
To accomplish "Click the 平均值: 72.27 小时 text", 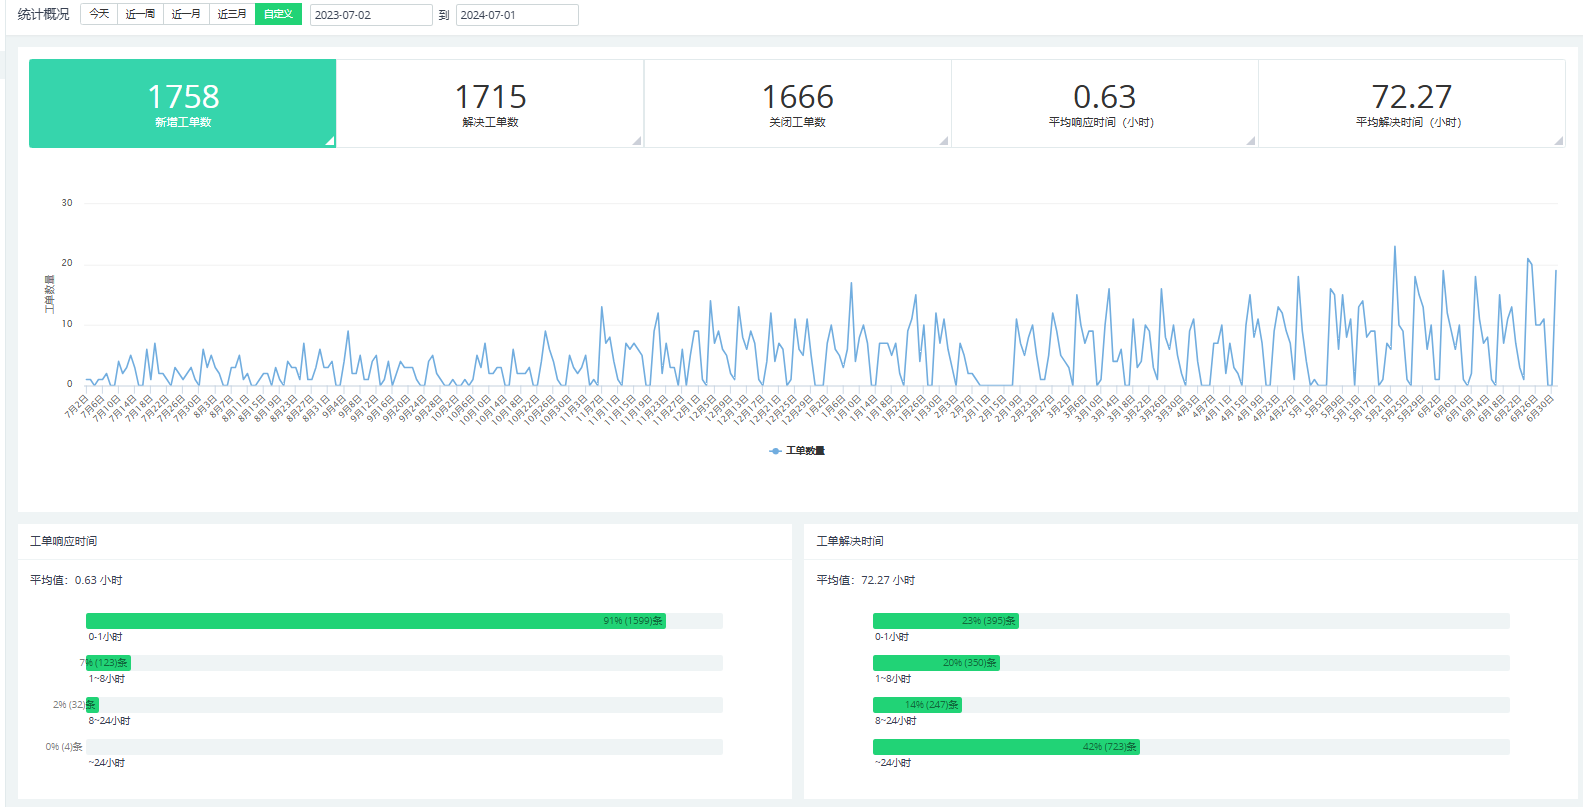I will 866,580.
